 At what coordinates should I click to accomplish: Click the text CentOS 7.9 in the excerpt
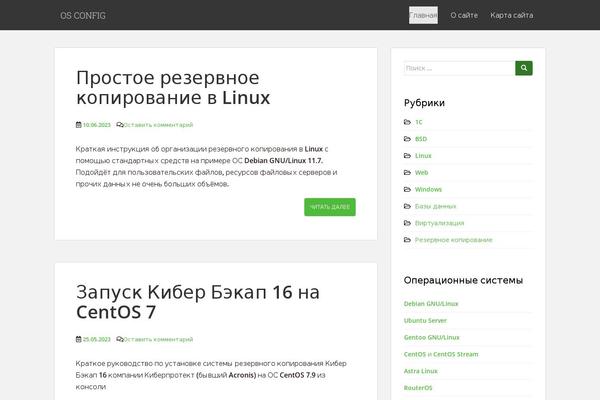click(297, 375)
